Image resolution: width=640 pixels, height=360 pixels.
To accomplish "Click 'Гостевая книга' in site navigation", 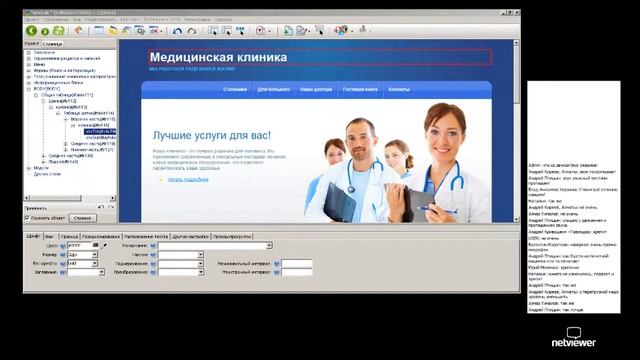I will point(360,89).
